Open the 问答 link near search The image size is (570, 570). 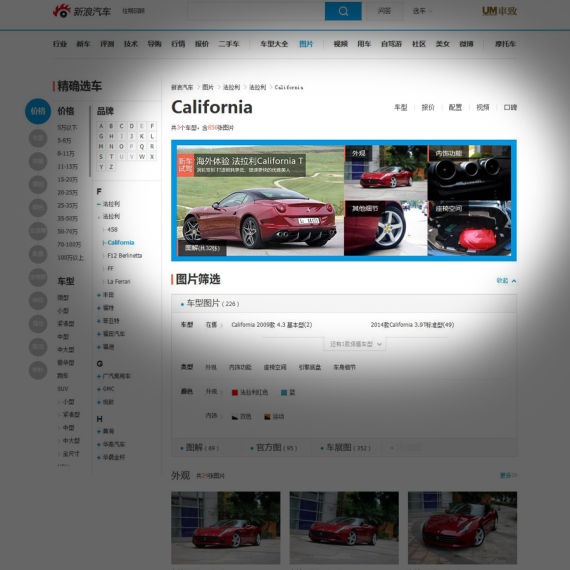(384, 11)
